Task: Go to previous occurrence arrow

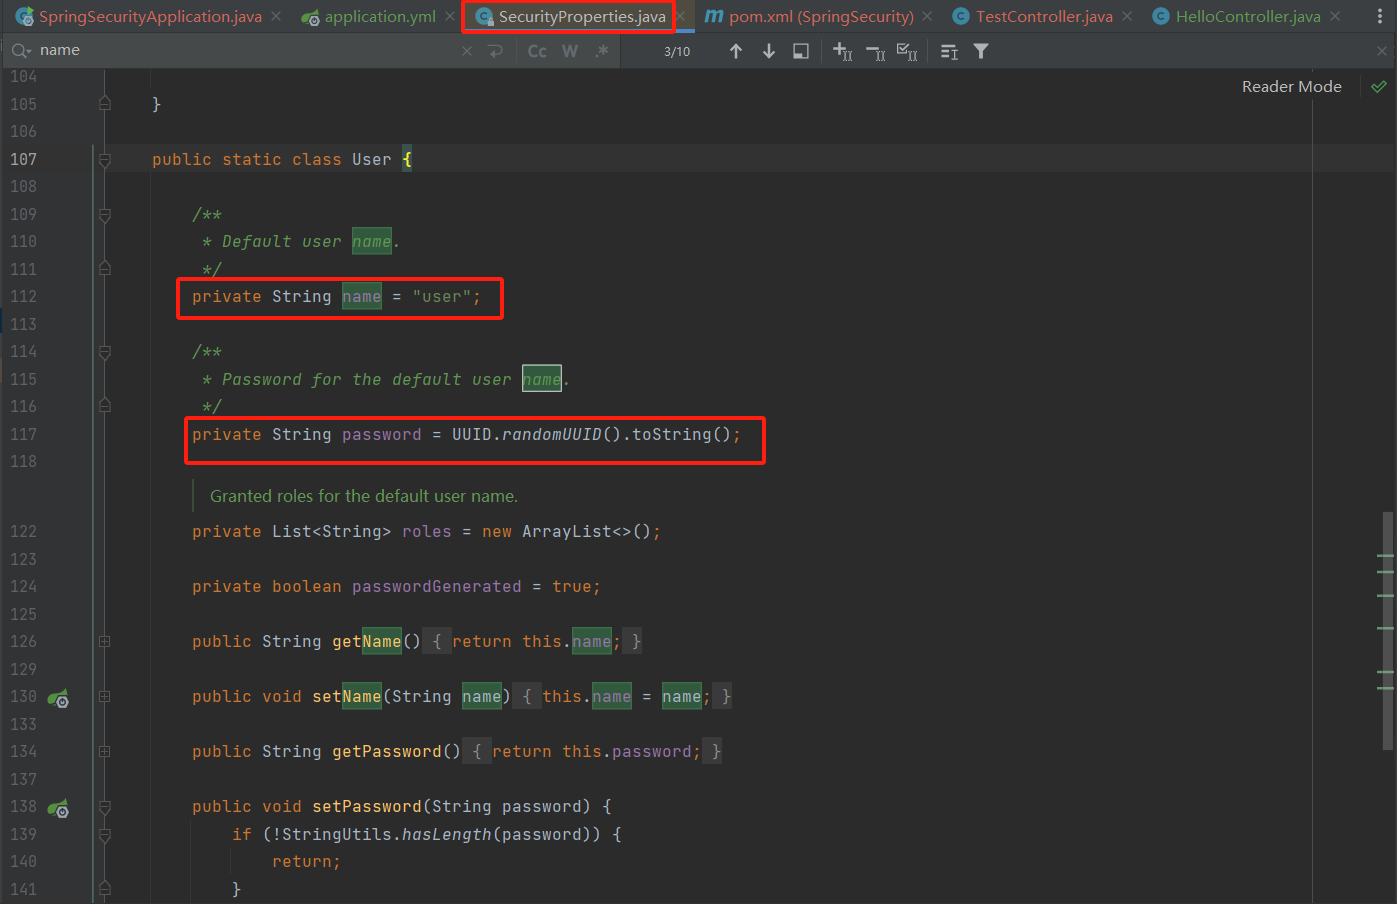Action: tap(736, 51)
